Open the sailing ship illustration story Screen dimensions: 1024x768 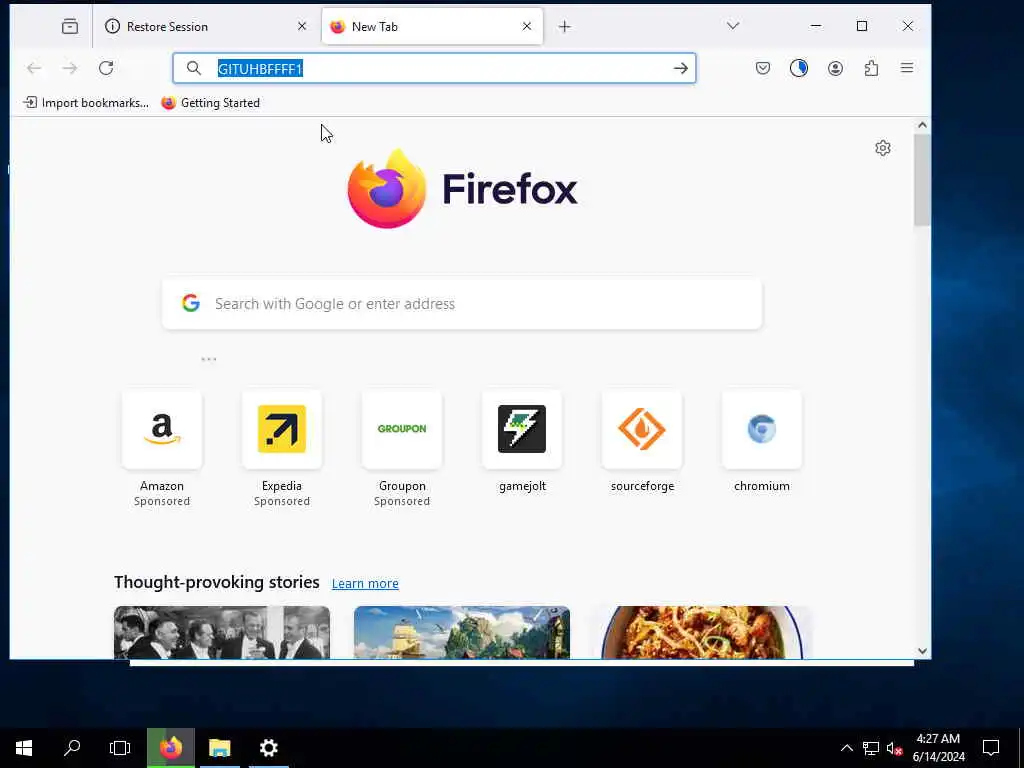click(462, 632)
